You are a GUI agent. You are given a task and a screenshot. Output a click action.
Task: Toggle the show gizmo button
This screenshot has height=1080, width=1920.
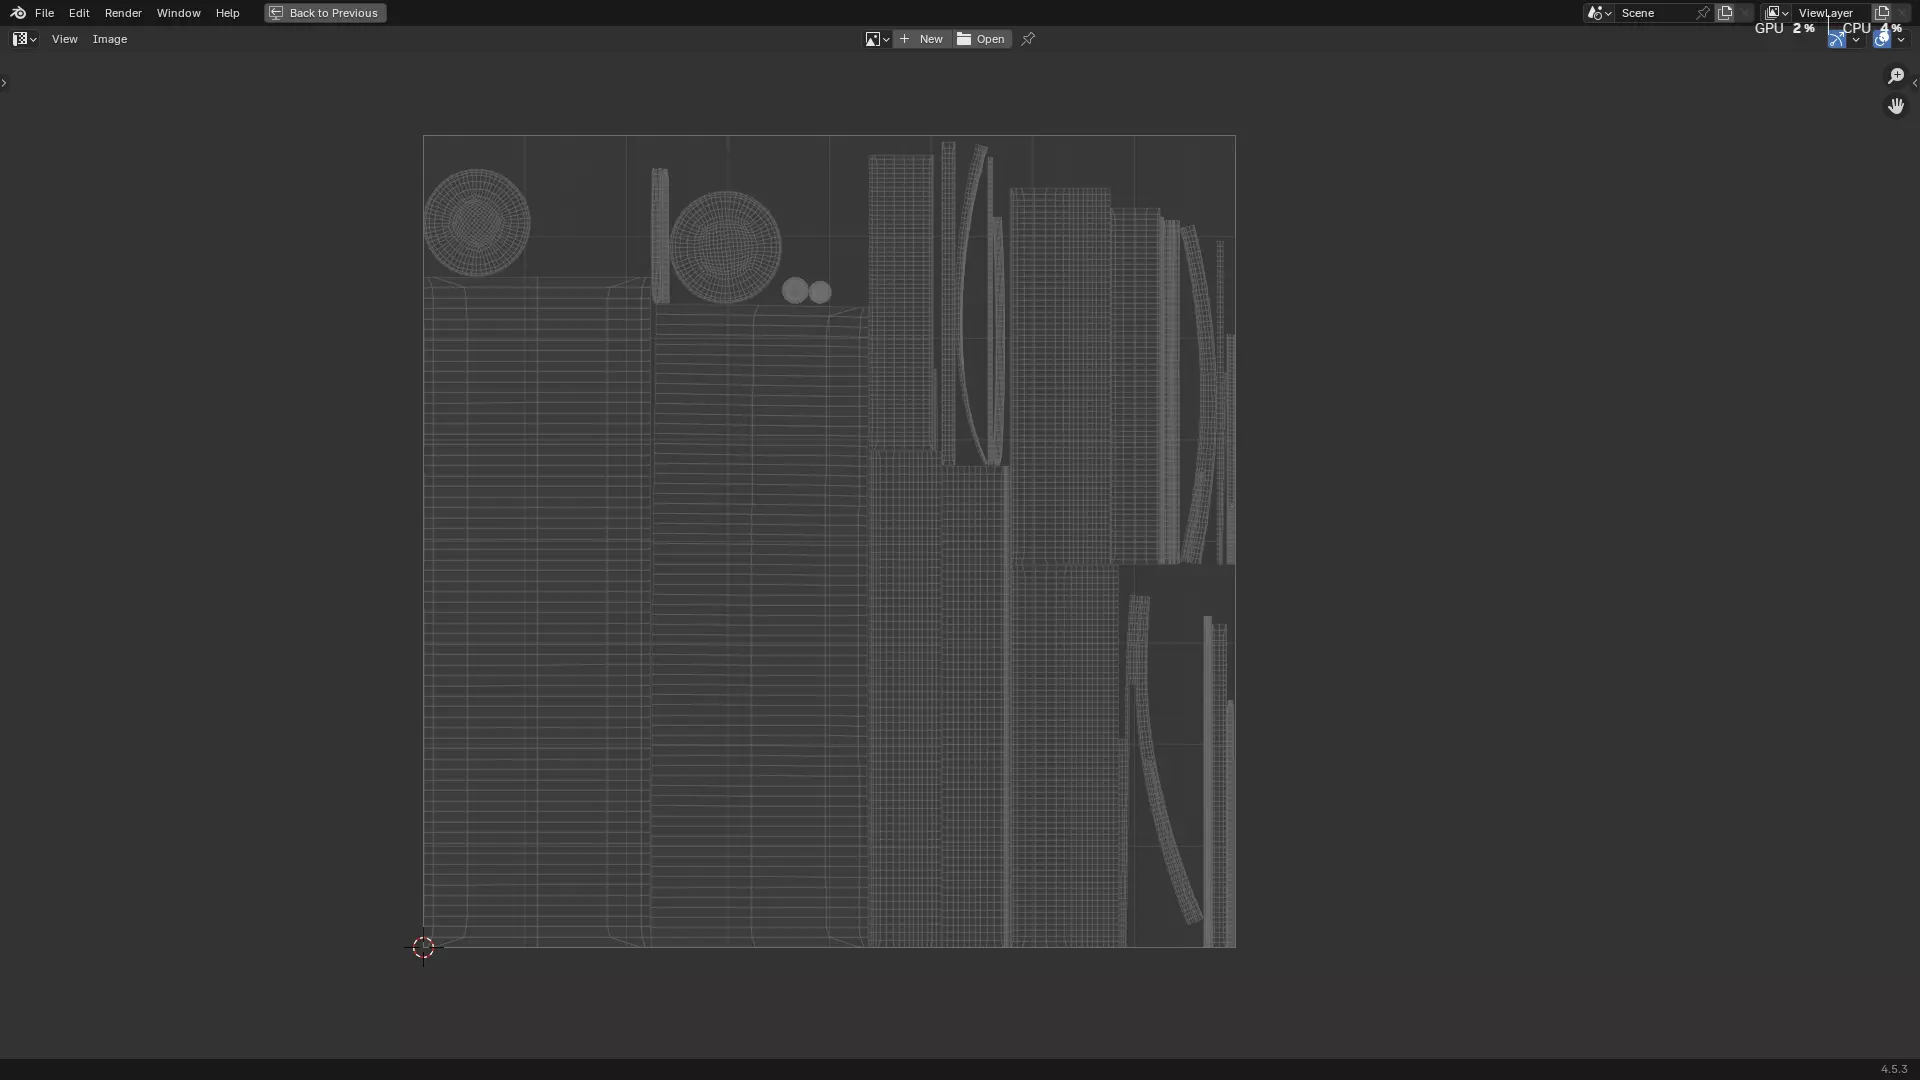point(1837,40)
